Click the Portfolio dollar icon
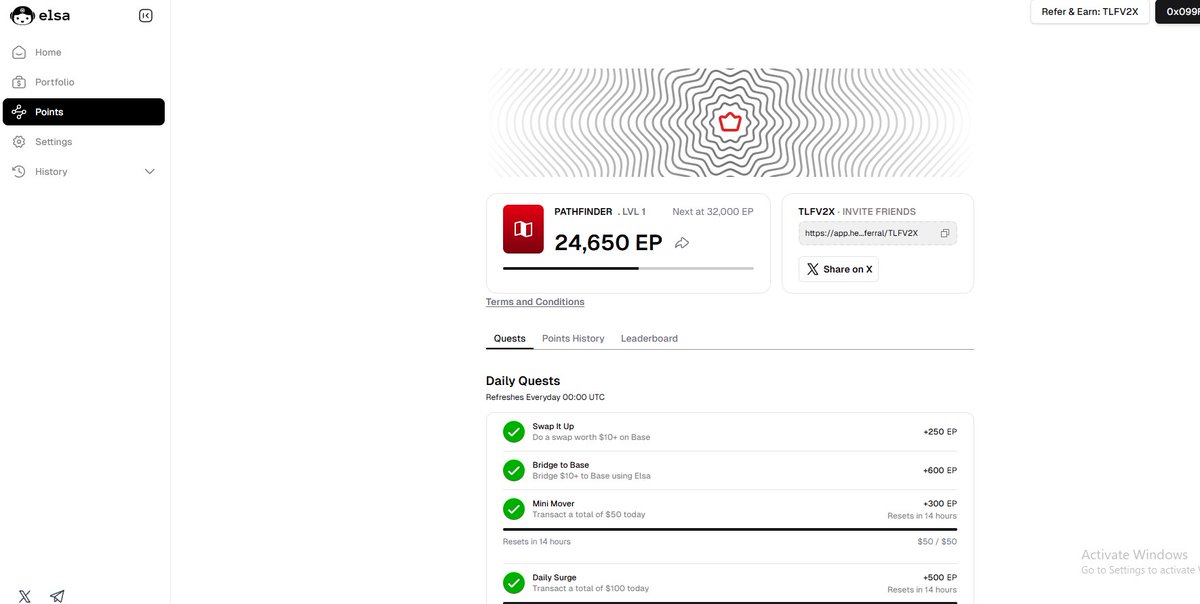1200x604 pixels. point(19,82)
